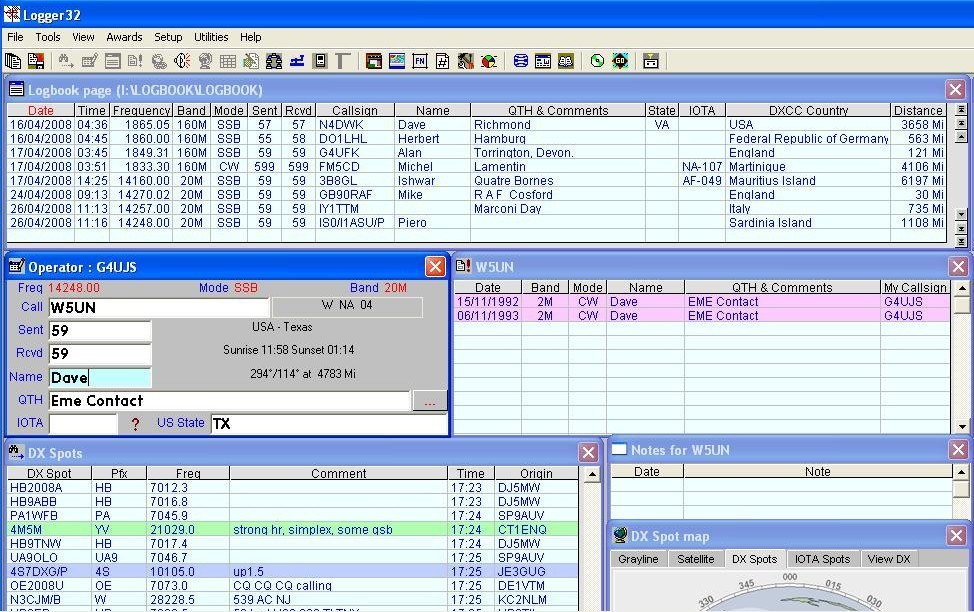Switch to the IOTA Spots tab
The height and width of the screenshot is (612, 974).
(x=822, y=559)
